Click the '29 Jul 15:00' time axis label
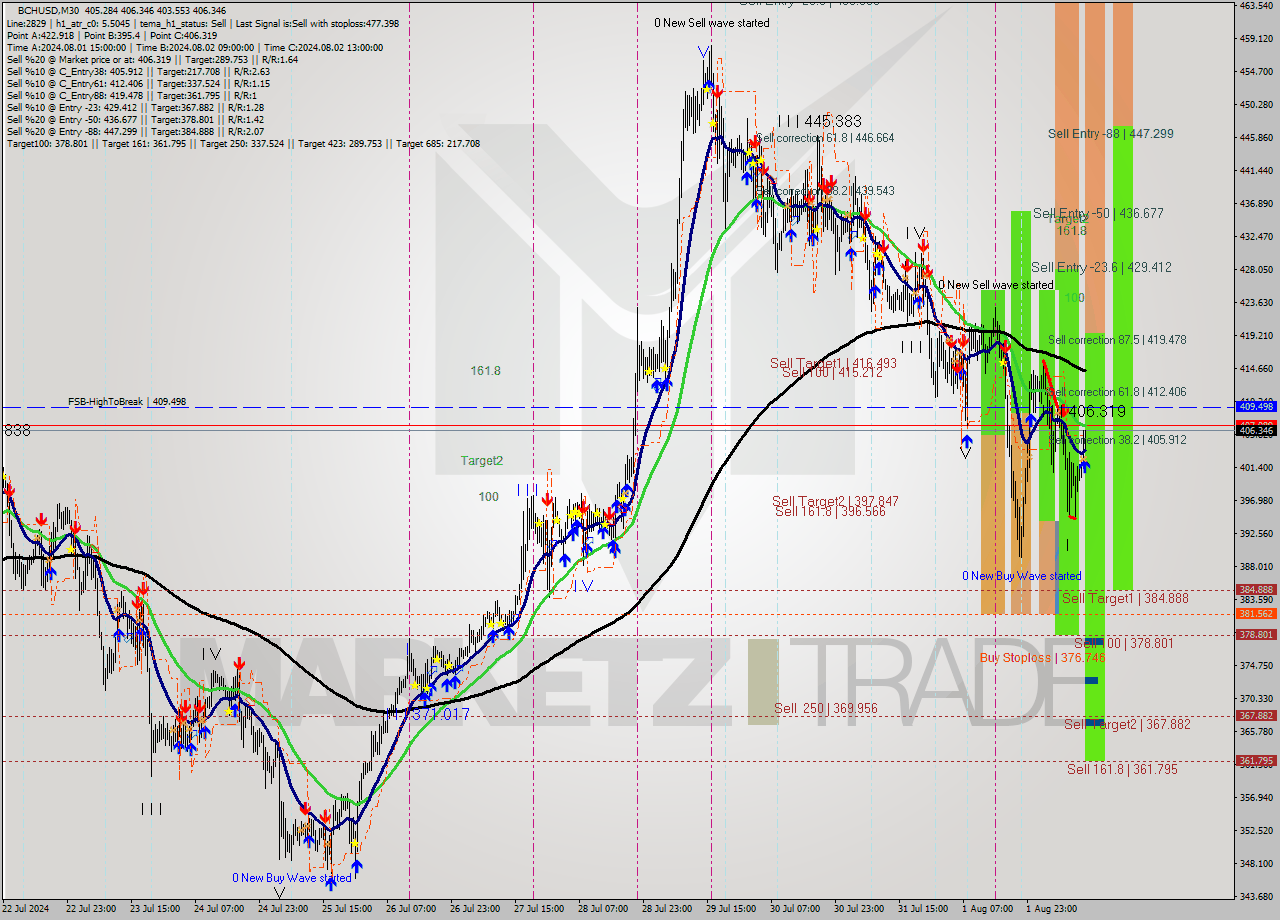Image resolution: width=1280 pixels, height=920 pixels. pyautogui.click(x=730, y=909)
